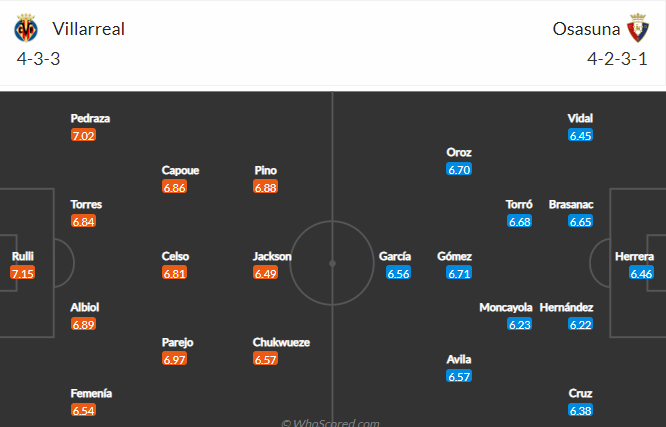Click player name Moncayola
Viewport: 666px width, 427px height.
coord(505,307)
